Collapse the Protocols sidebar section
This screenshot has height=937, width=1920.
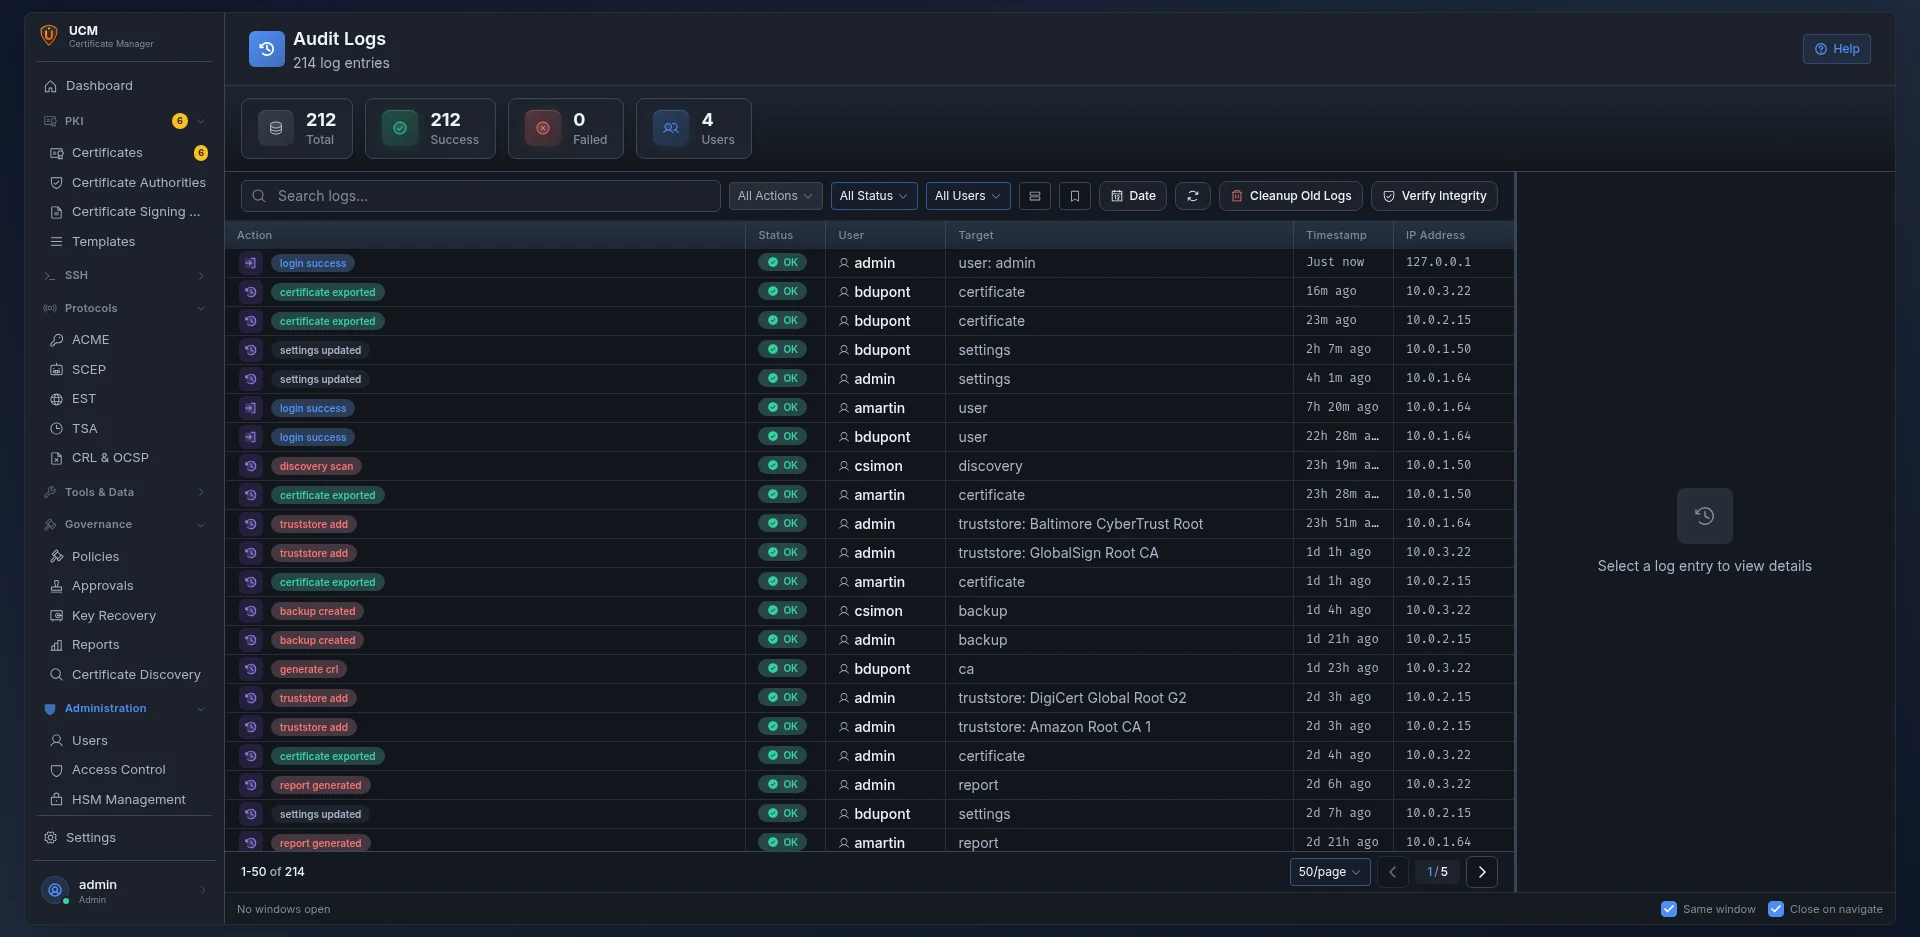[125, 308]
